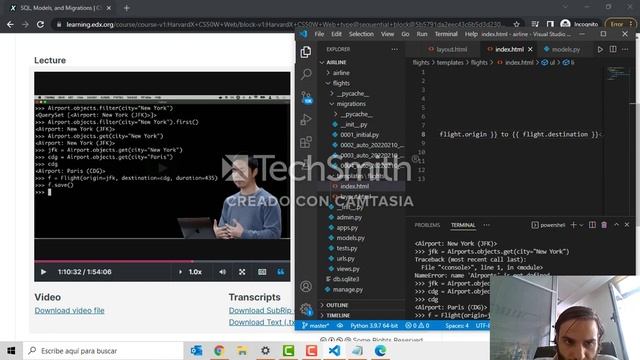Image resolution: width=640 pixels, height=360 pixels.
Task: Reload the Chrome page
Action: [40, 24]
